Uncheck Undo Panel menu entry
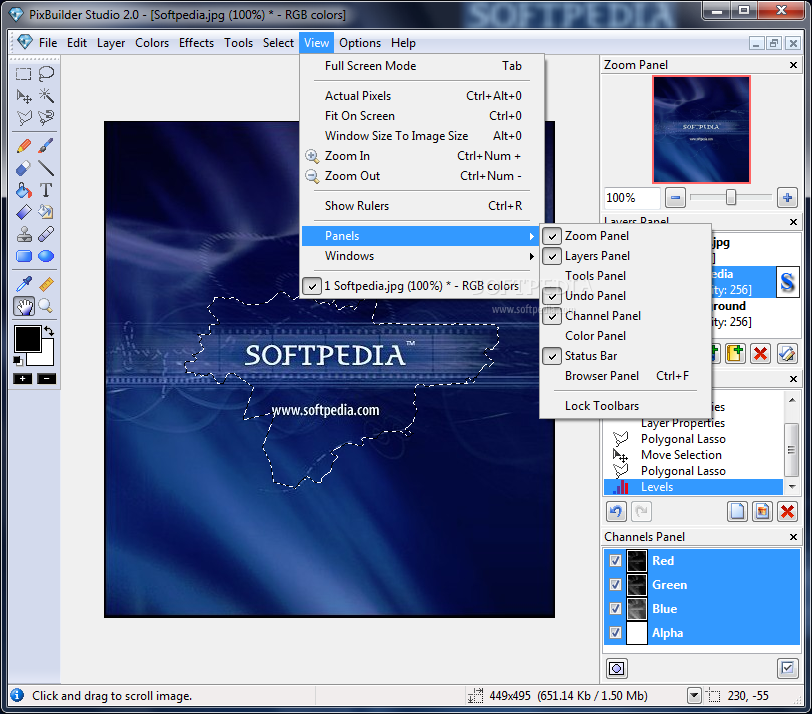 [625, 296]
